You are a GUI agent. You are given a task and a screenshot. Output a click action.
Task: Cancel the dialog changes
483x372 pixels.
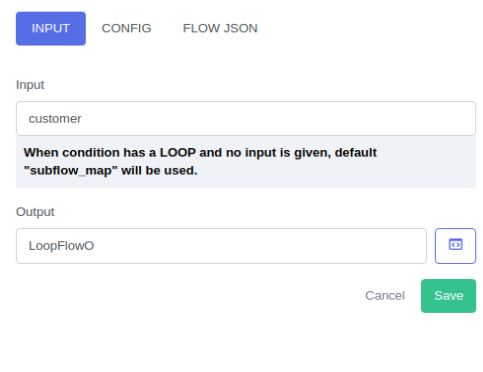[385, 296]
